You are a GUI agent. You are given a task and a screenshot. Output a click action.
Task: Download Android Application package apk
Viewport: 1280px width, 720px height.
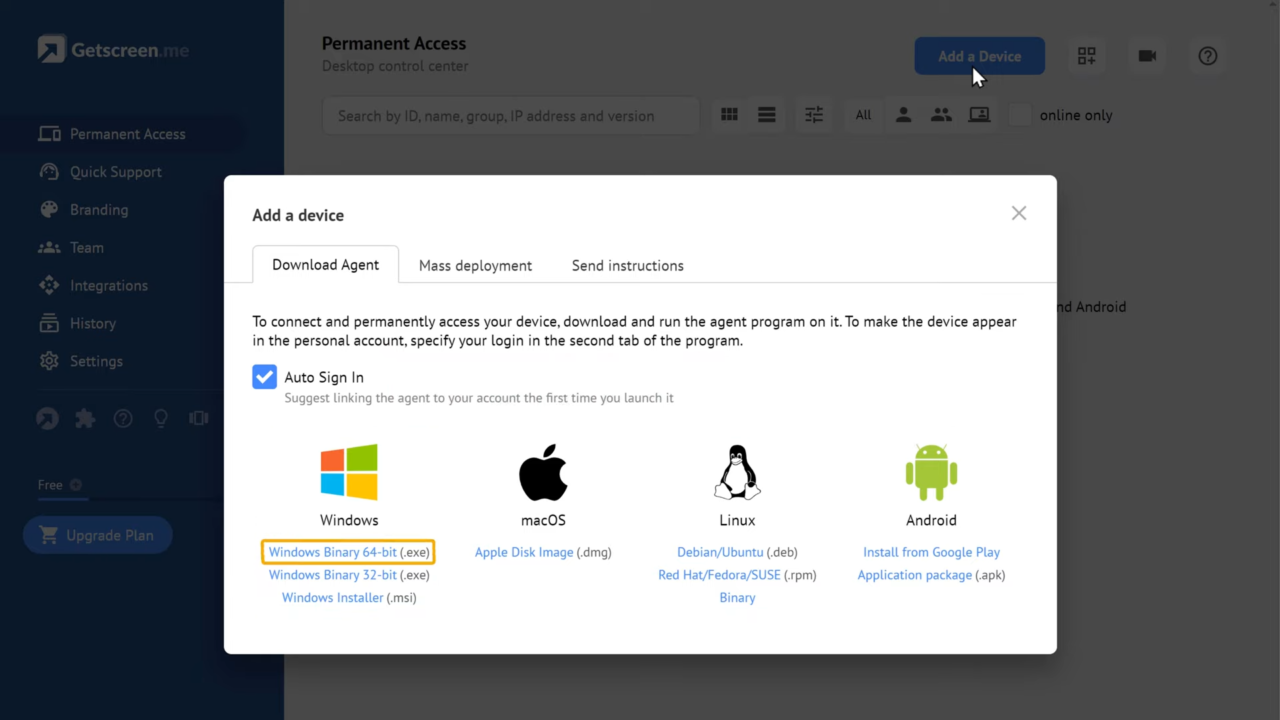931,575
